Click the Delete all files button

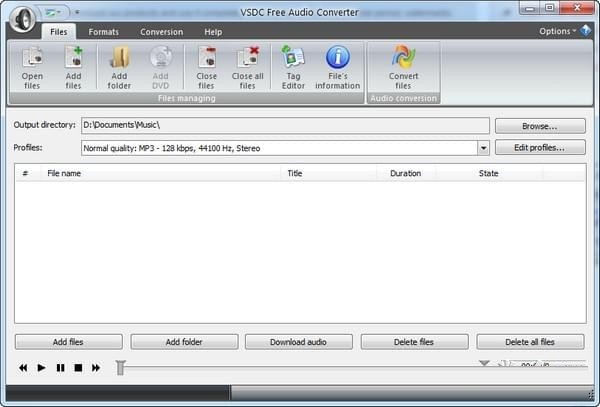pyautogui.click(x=530, y=342)
